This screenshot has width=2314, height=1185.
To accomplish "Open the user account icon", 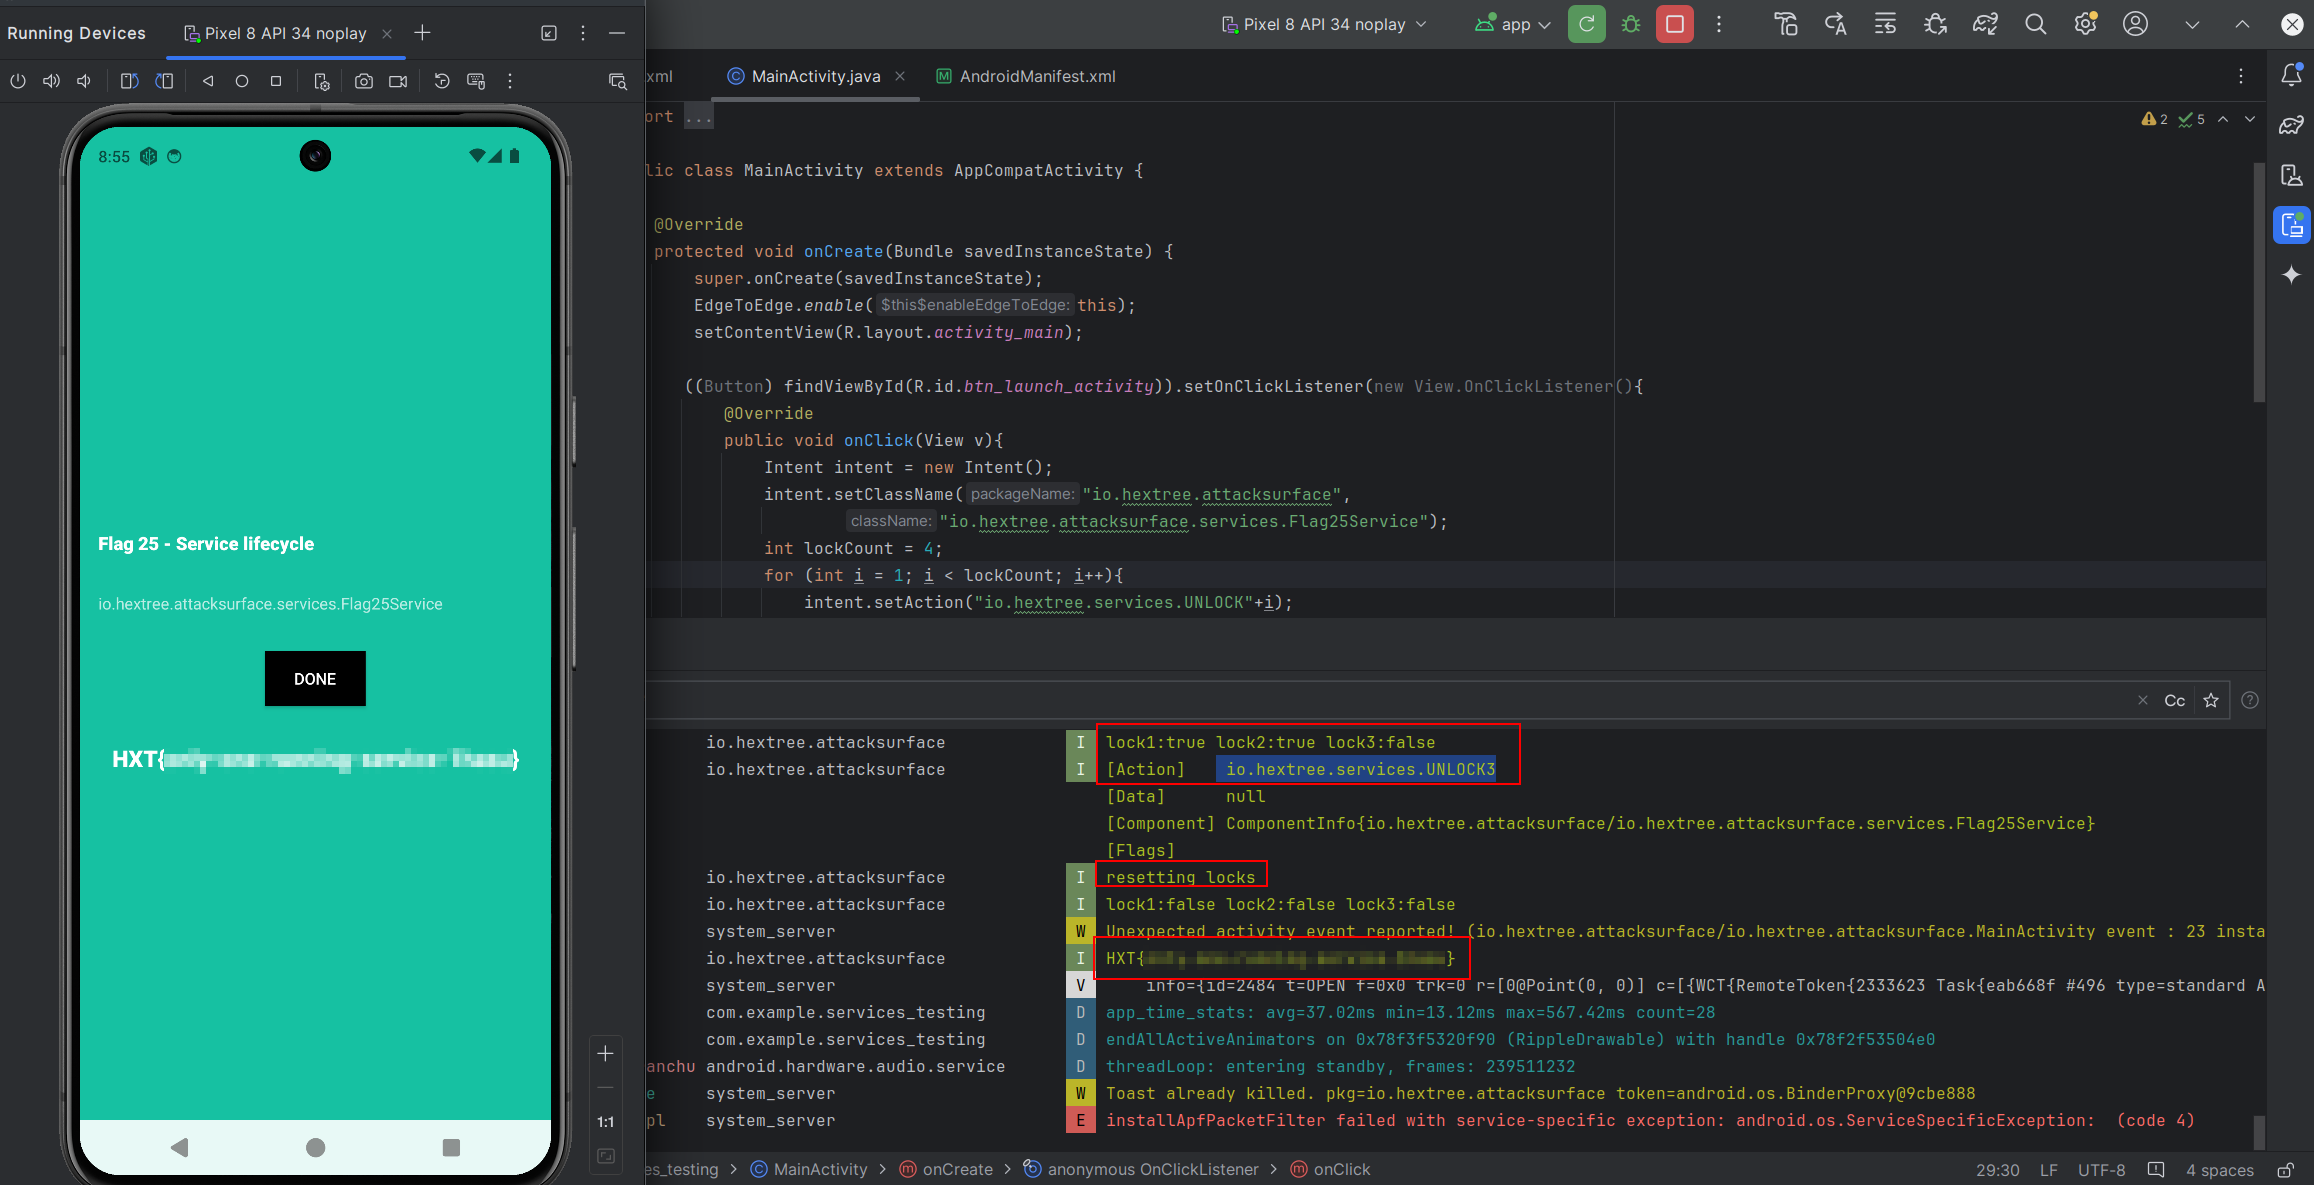I will 2135,24.
